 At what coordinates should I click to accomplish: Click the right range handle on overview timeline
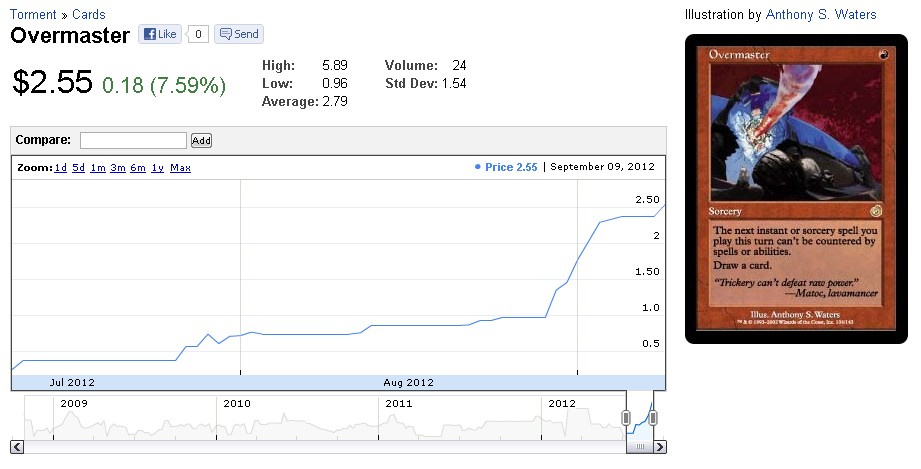tap(653, 418)
